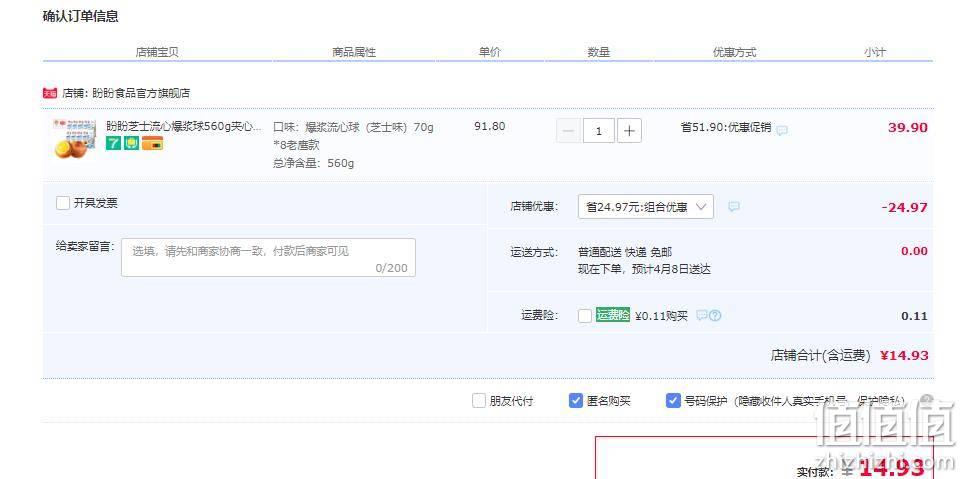Open the product thumbnail image
This screenshot has height=479, width=964.
[74, 139]
